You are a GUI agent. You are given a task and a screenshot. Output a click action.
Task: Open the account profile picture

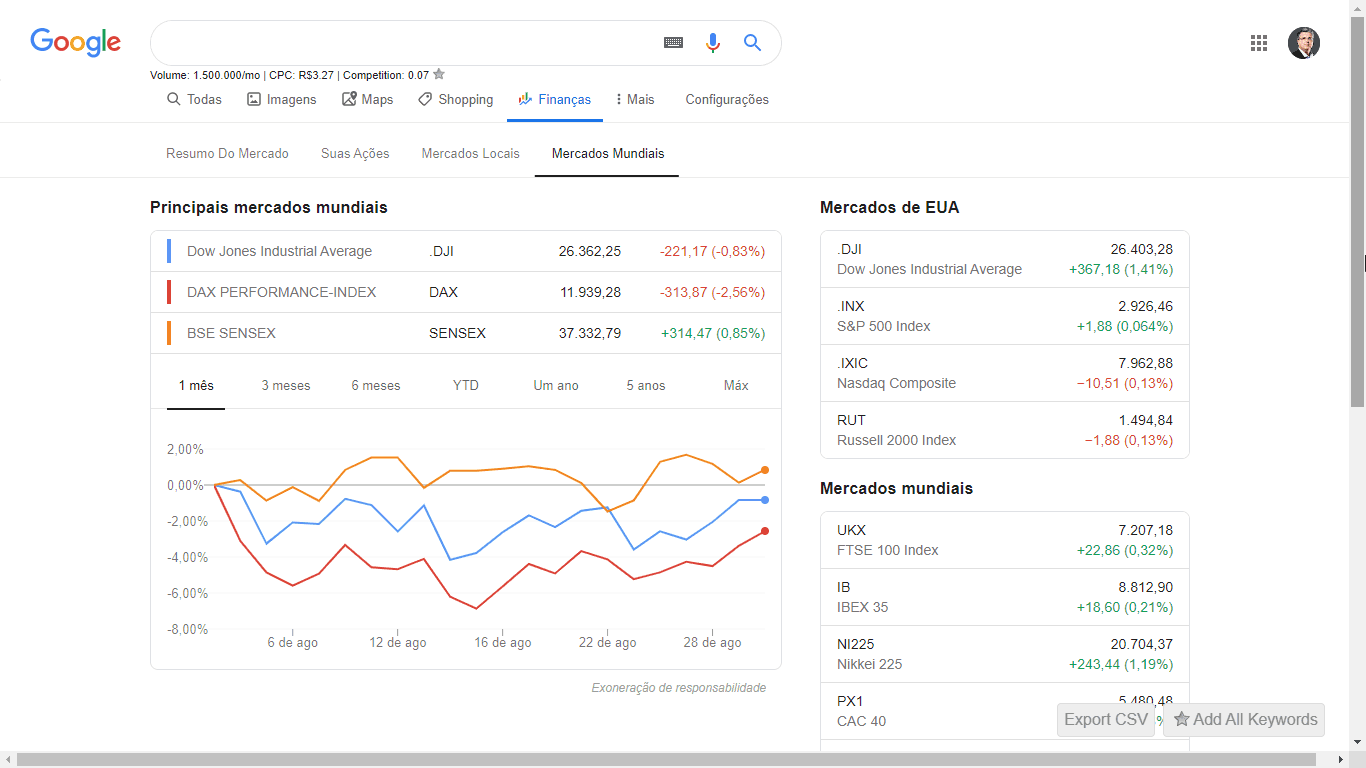1304,43
